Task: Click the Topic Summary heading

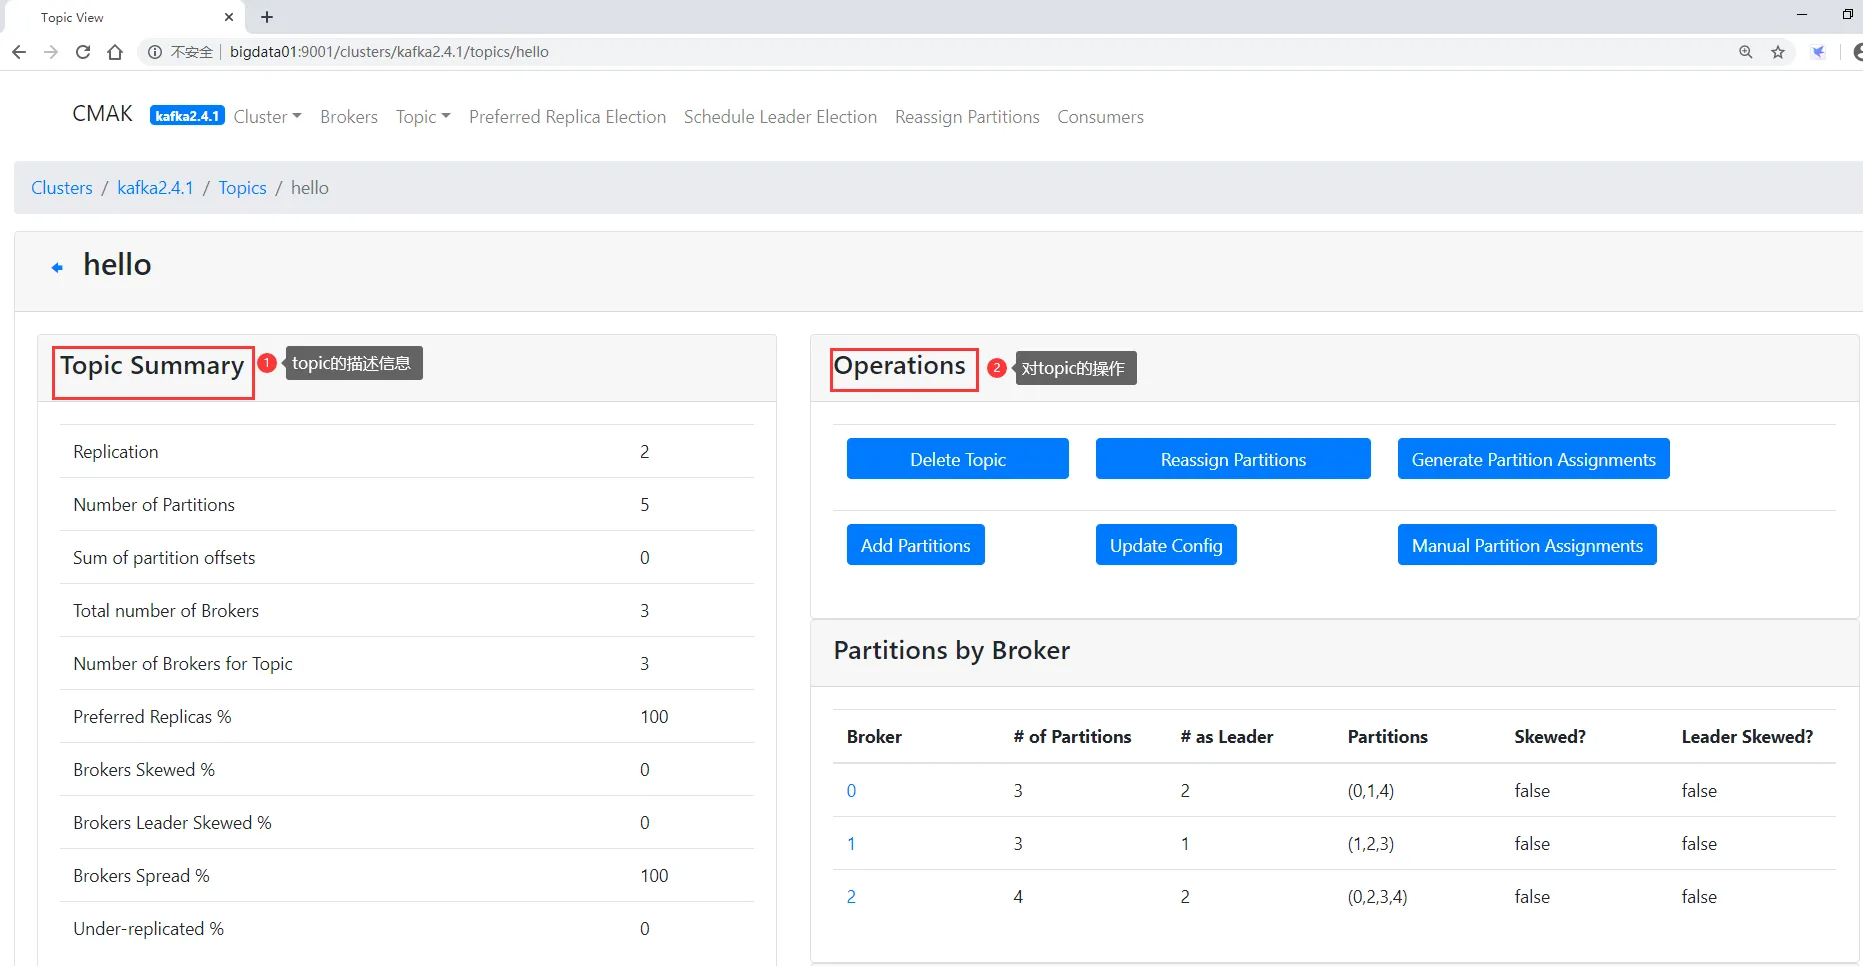Action: pos(152,366)
